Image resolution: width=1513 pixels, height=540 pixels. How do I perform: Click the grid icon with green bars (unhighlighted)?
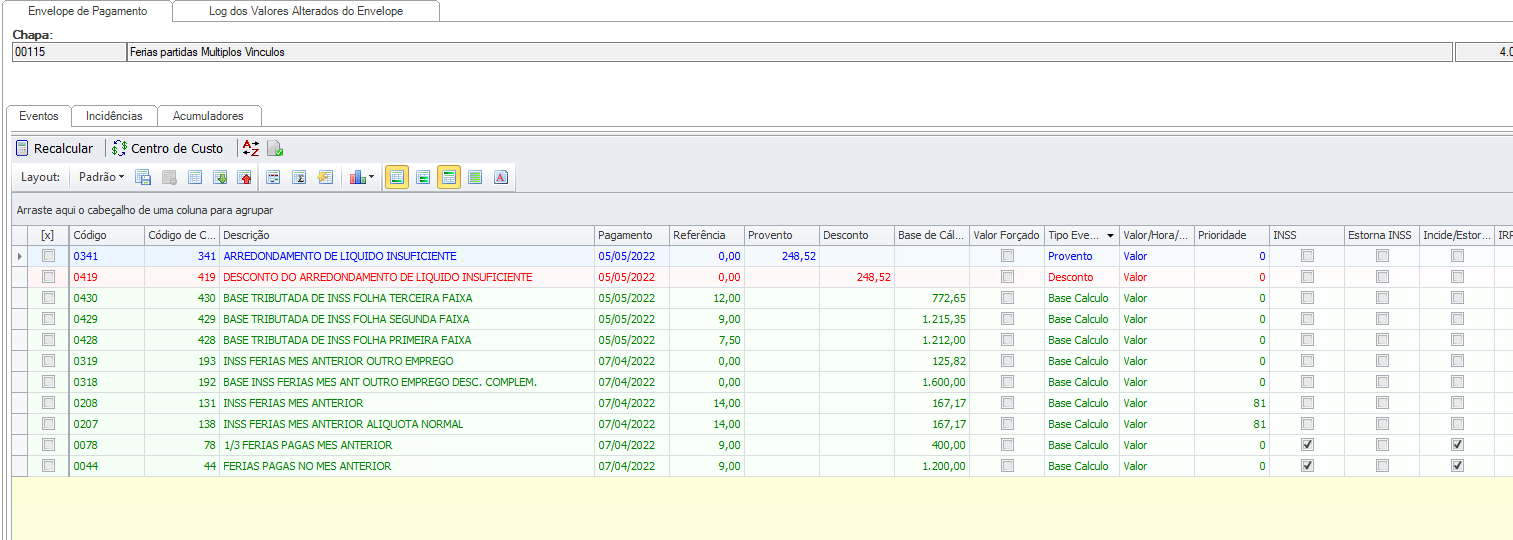[423, 177]
